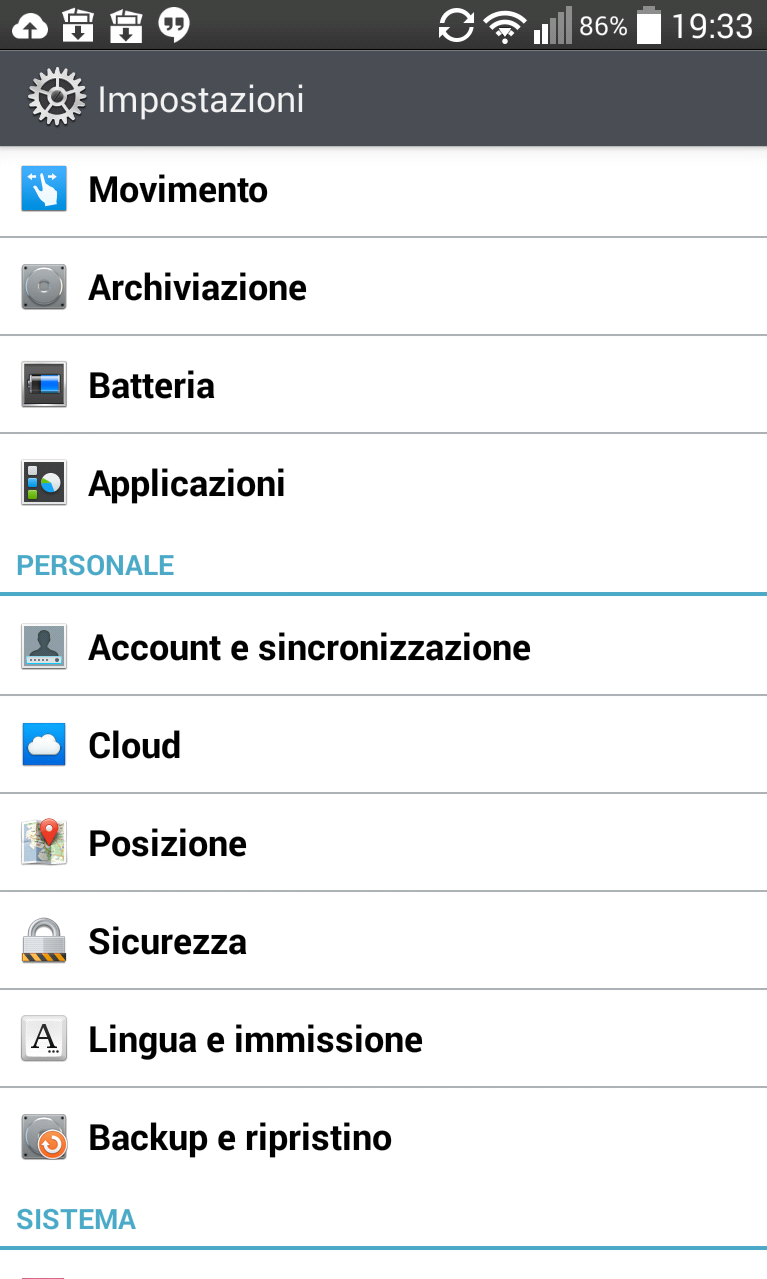
Task: Open the Movimento settings
Action: pos(178,190)
